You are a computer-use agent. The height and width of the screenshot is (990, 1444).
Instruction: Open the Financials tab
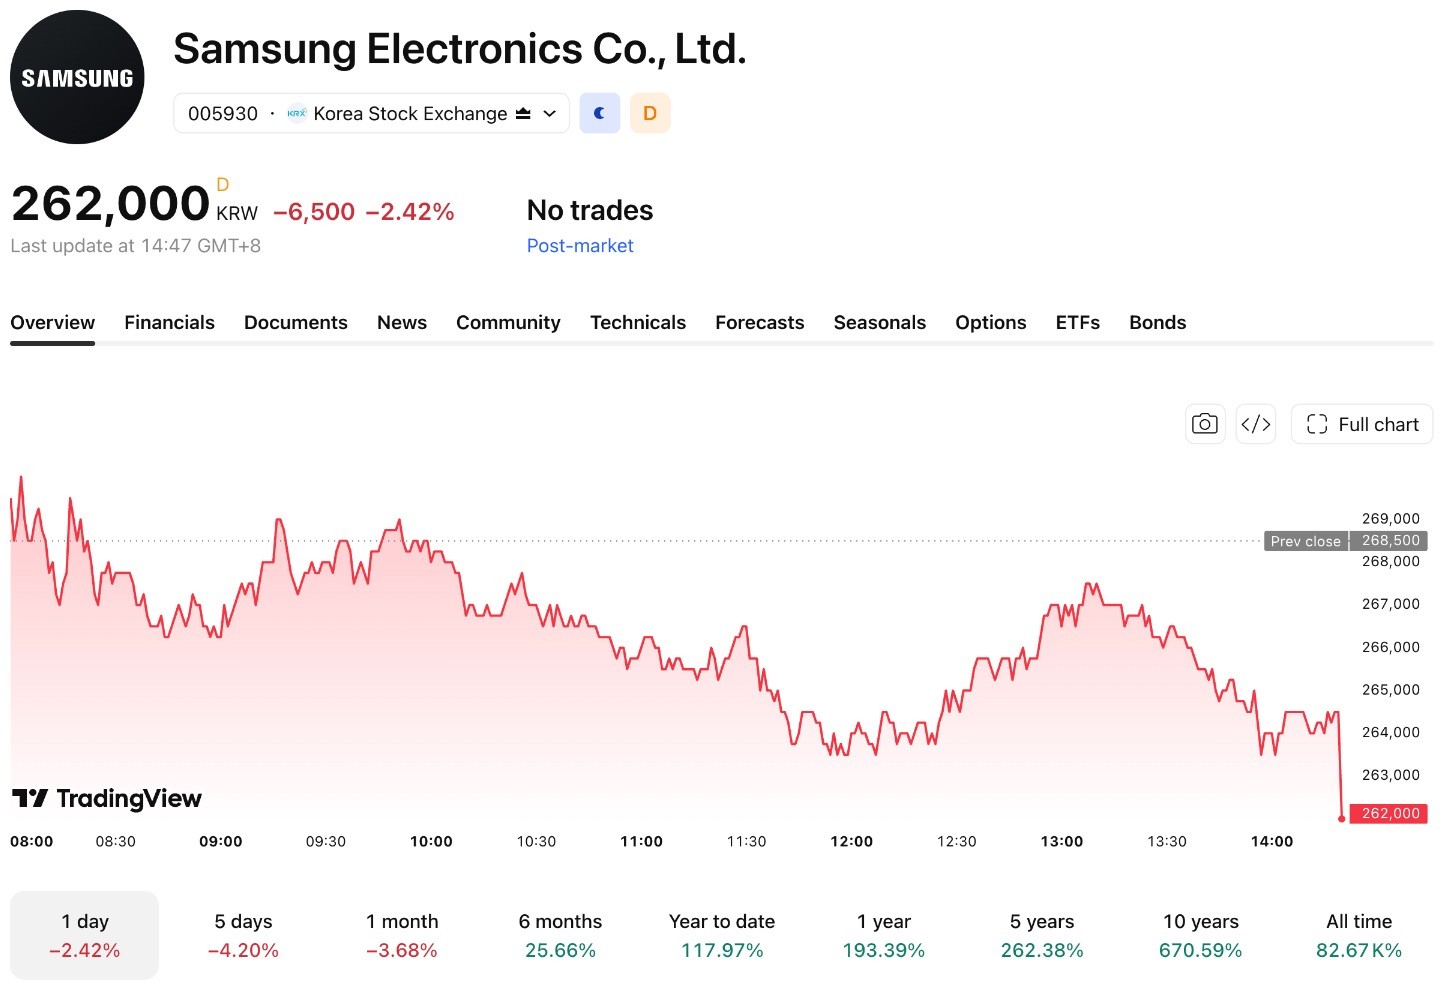point(169,322)
